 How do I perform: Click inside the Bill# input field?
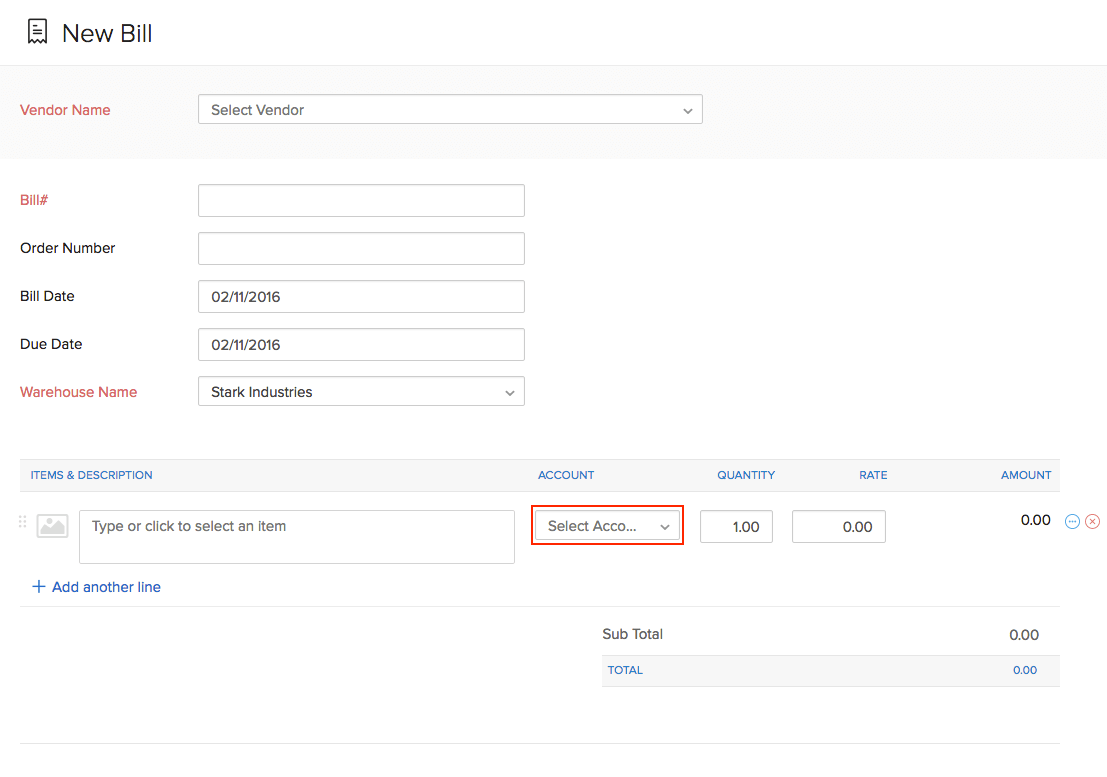coord(361,200)
